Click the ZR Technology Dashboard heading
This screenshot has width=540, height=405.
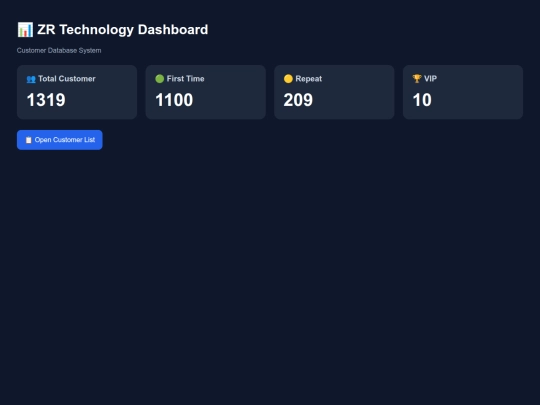[122, 30]
